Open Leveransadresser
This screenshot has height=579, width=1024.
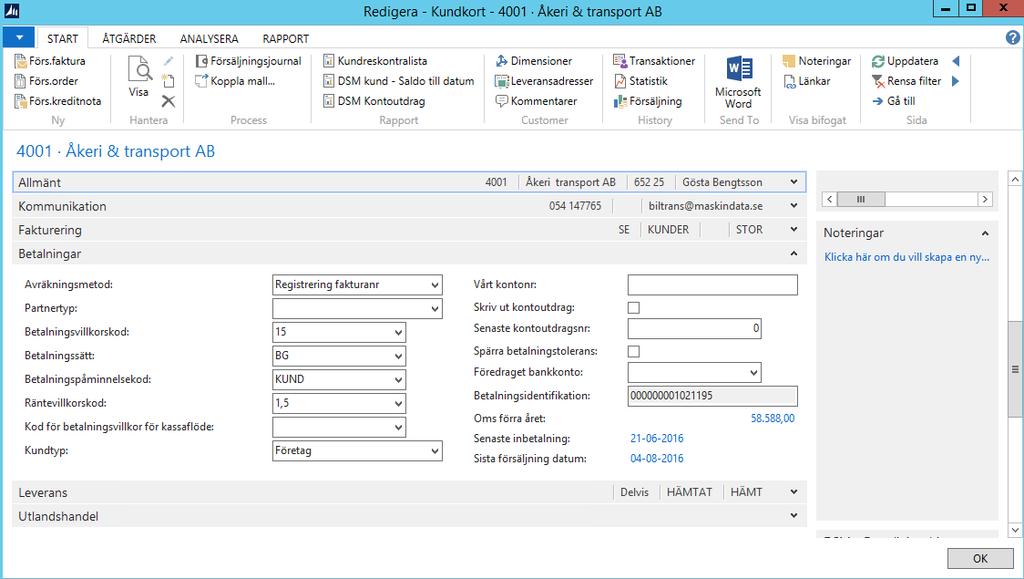[544, 81]
